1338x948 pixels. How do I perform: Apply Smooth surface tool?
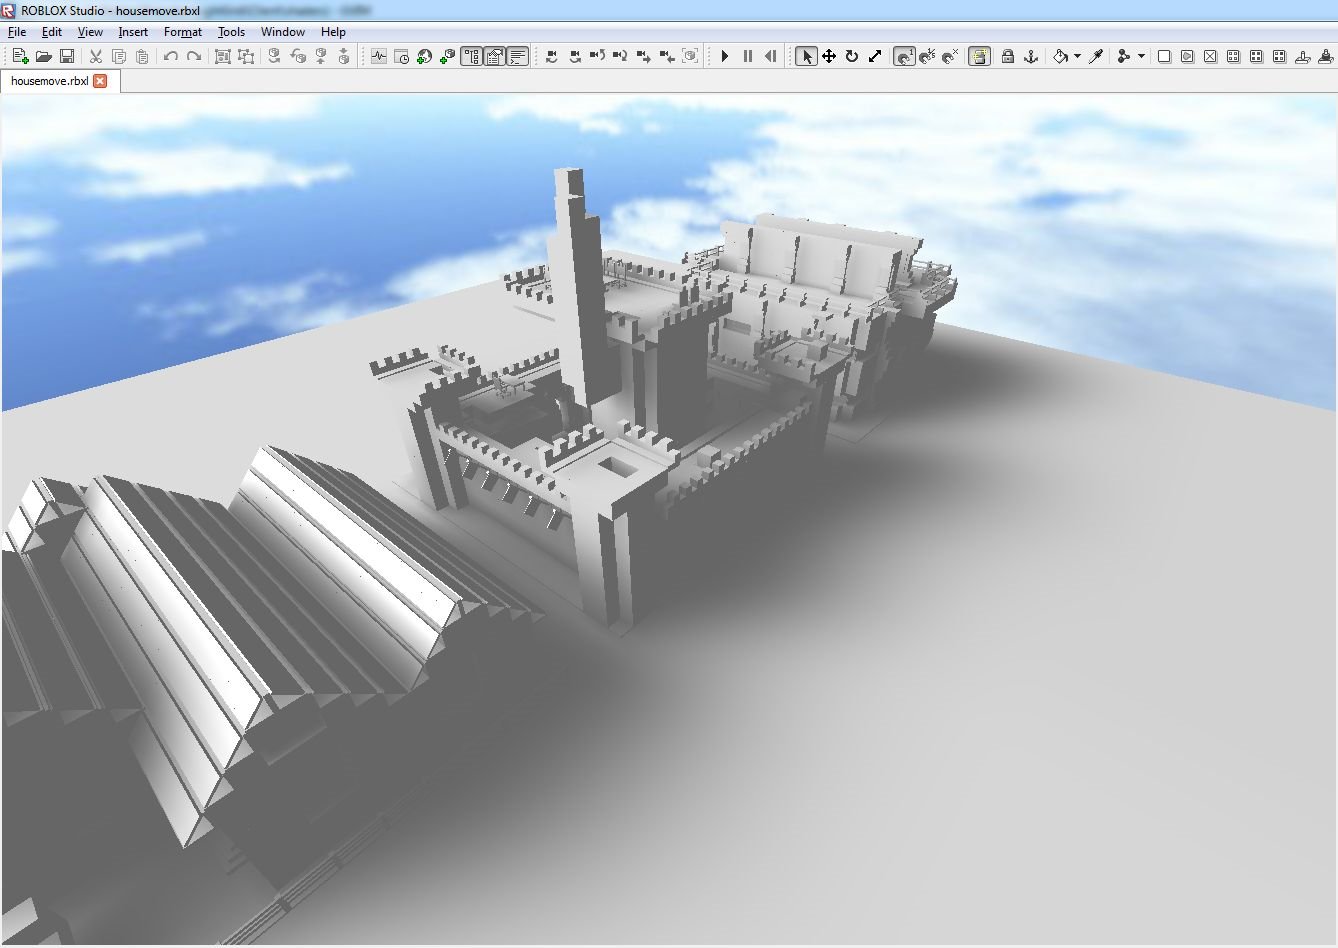pyautogui.click(x=1164, y=57)
